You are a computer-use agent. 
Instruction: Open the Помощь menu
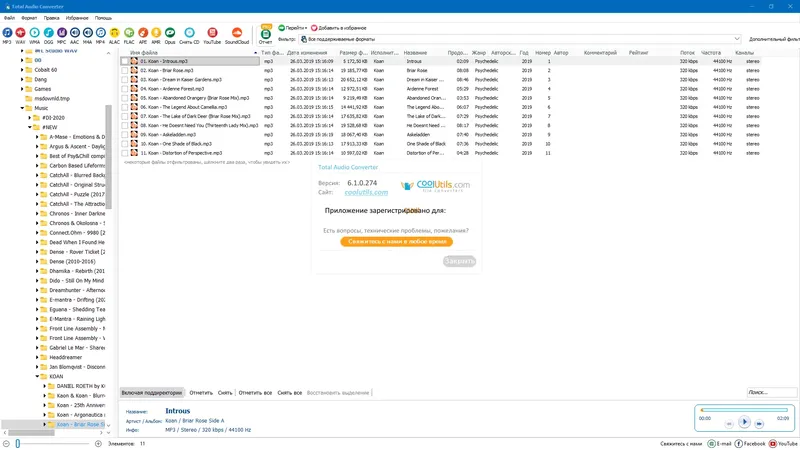point(103,18)
